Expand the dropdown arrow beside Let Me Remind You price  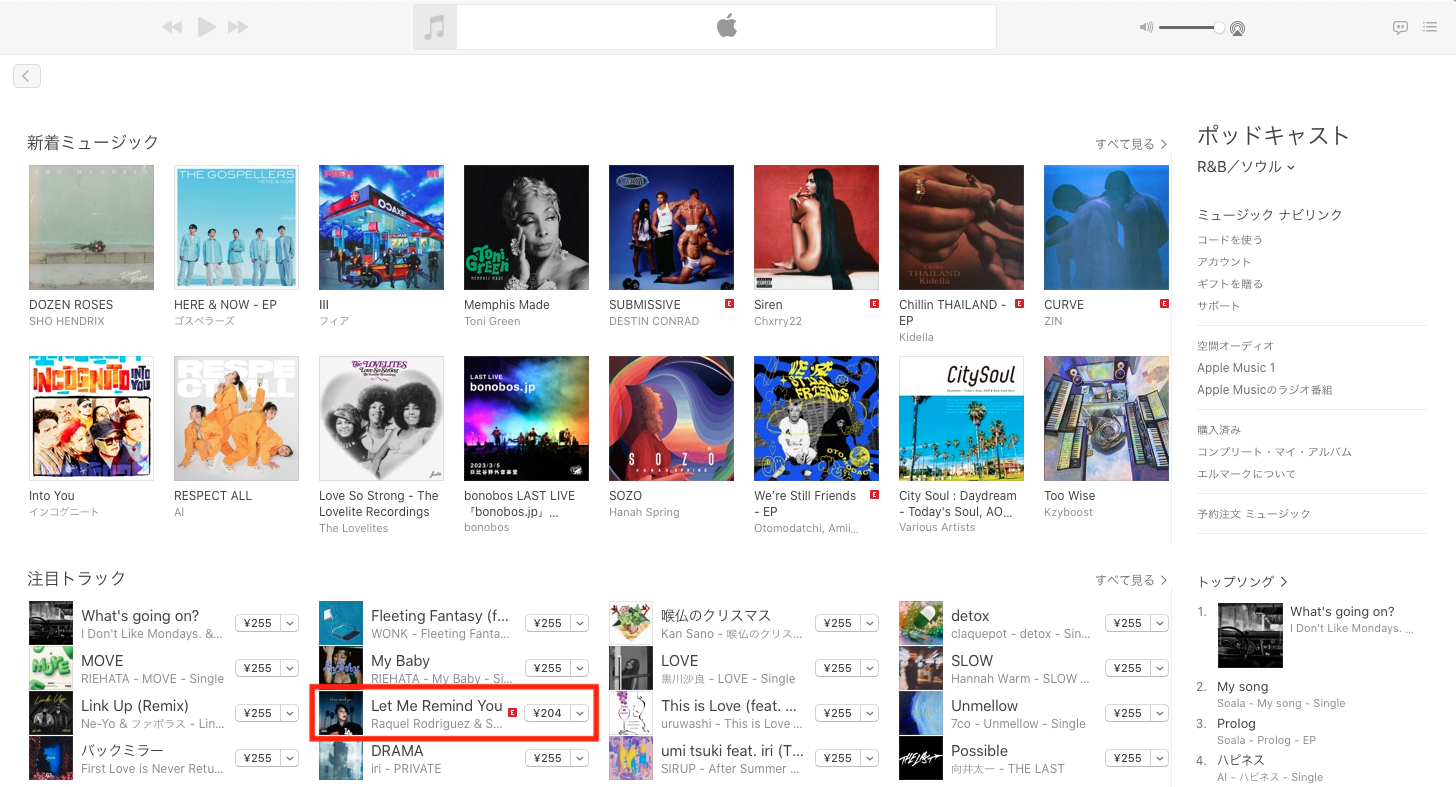[x=580, y=713]
